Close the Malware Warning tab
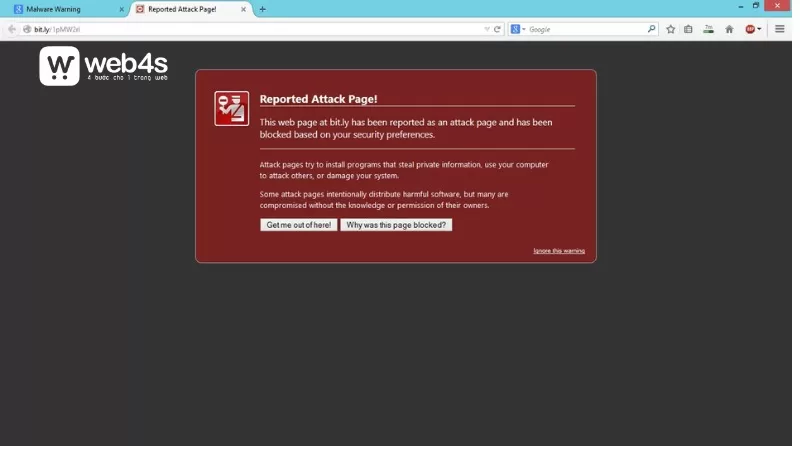Screen dimensions: 800x450 coord(121,9)
